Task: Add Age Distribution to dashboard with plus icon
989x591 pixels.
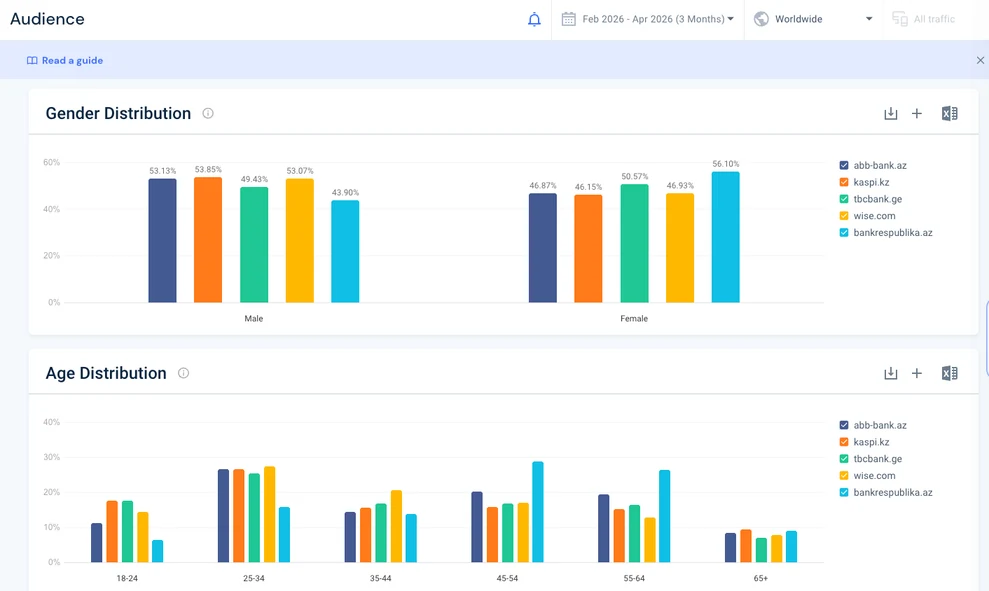Action: click(917, 373)
